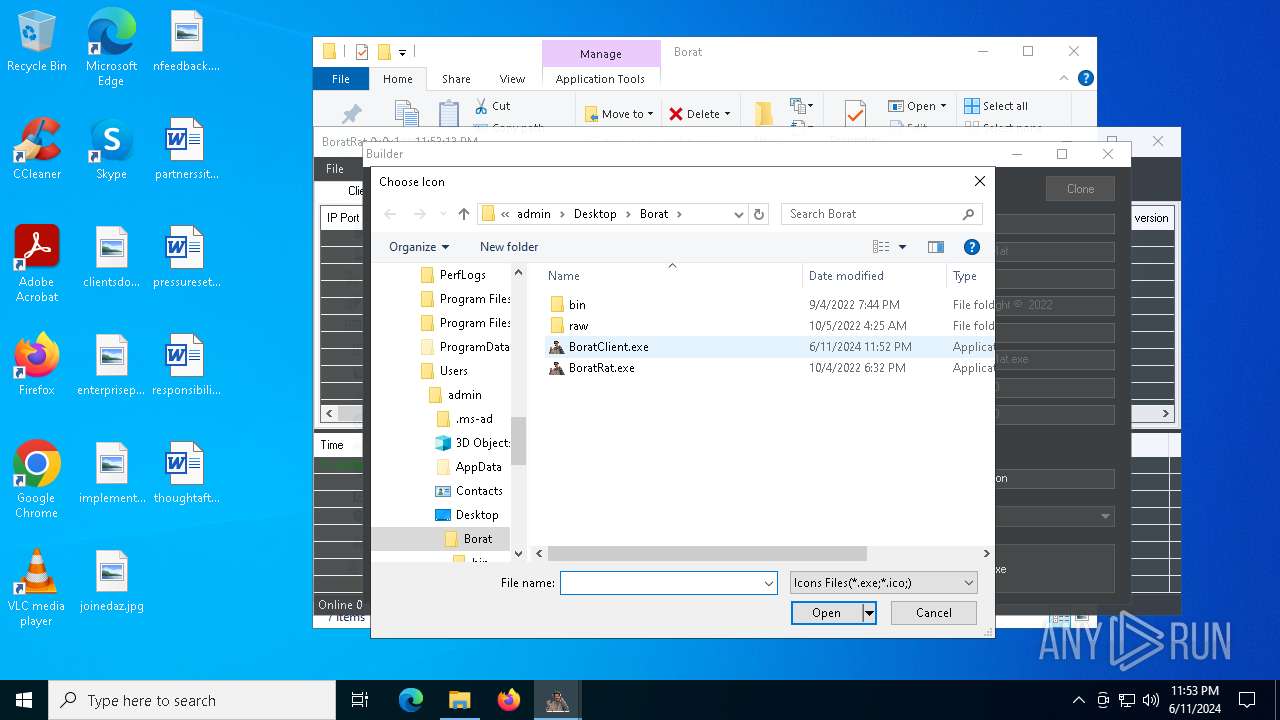The width and height of the screenshot is (1280, 720).
Task: Go up one folder level
Action: click(464, 214)
